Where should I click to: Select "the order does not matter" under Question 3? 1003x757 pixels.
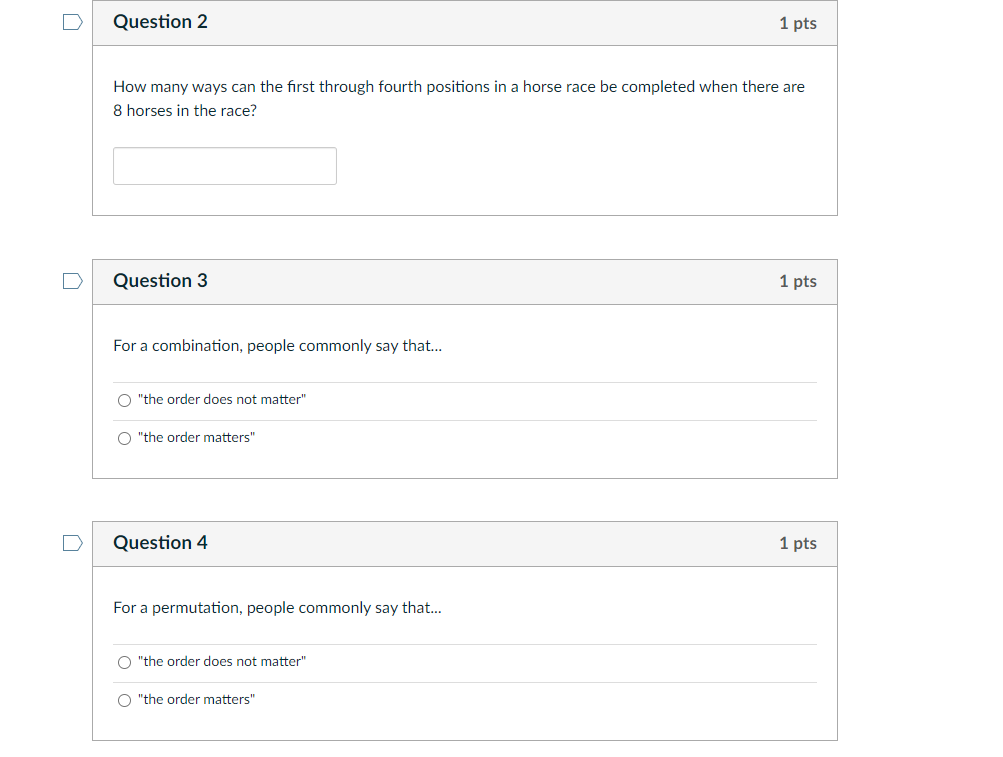click(124, 400)
